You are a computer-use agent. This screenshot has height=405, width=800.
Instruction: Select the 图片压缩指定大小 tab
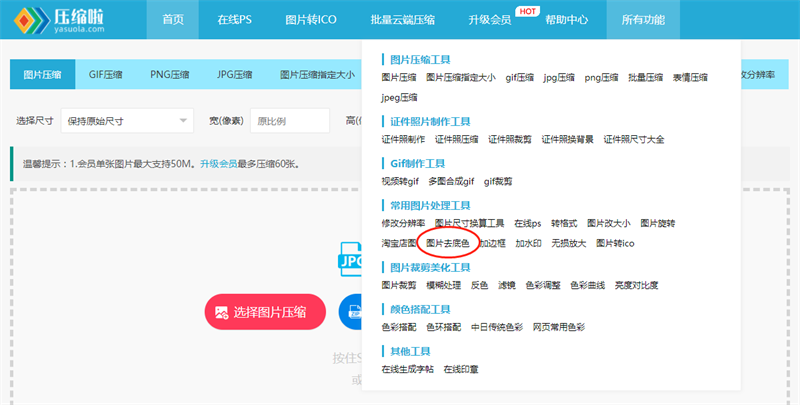[317, 74]
